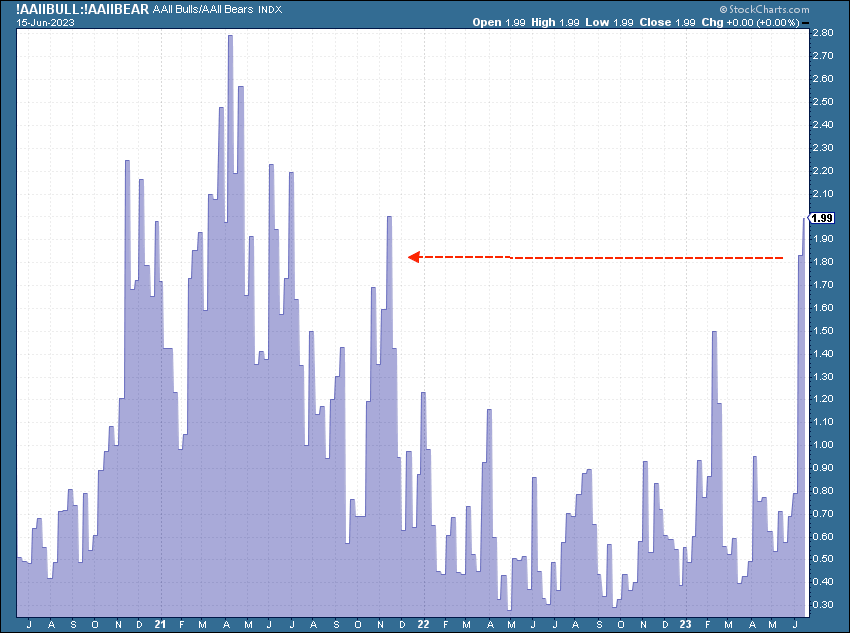The image size is (850, 633).
Task: Click the 1.99 current value tag
Action: click(821, 218)
